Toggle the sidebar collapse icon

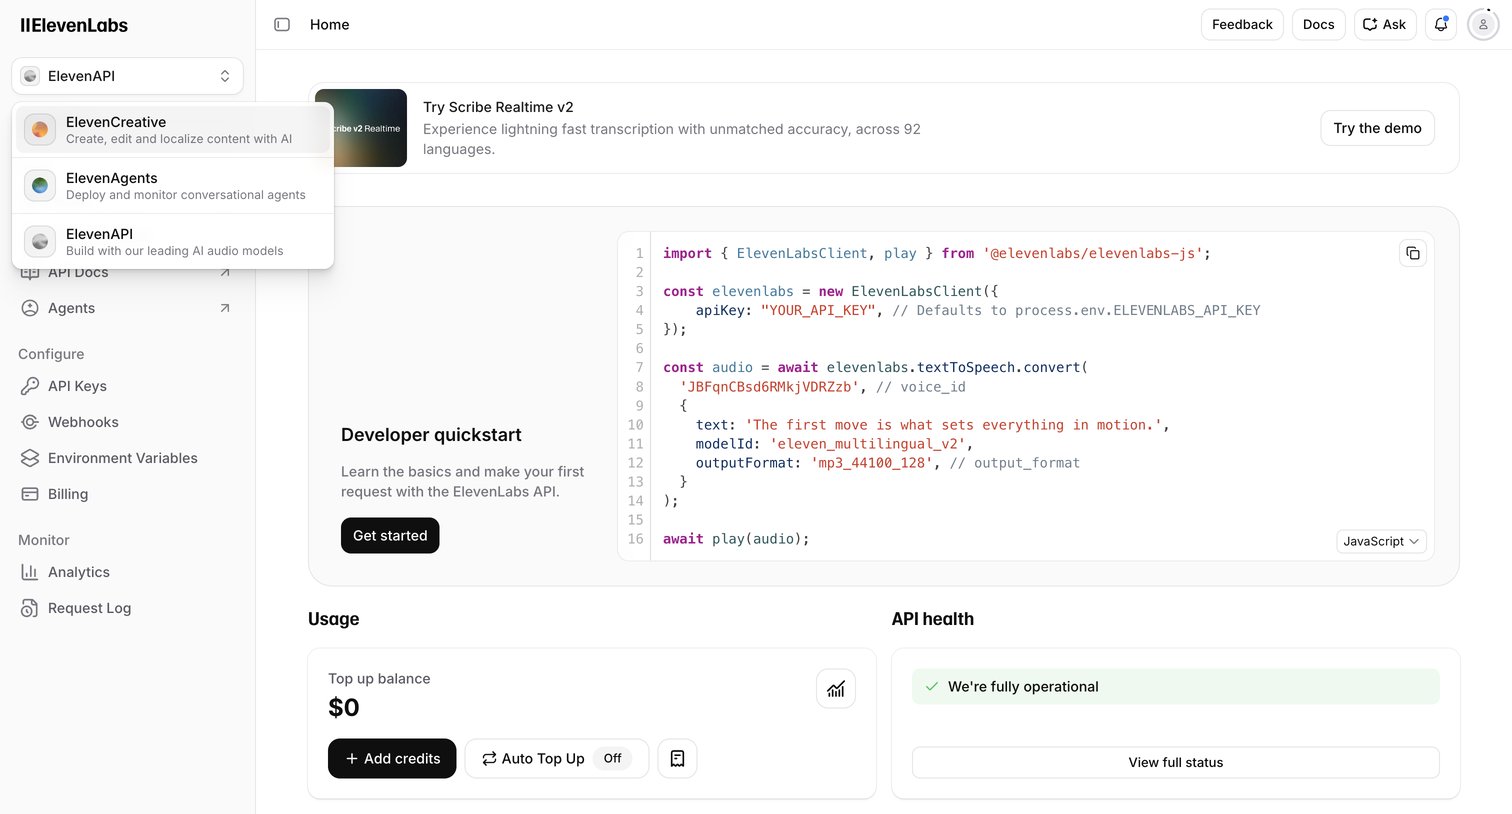(282, 24)
